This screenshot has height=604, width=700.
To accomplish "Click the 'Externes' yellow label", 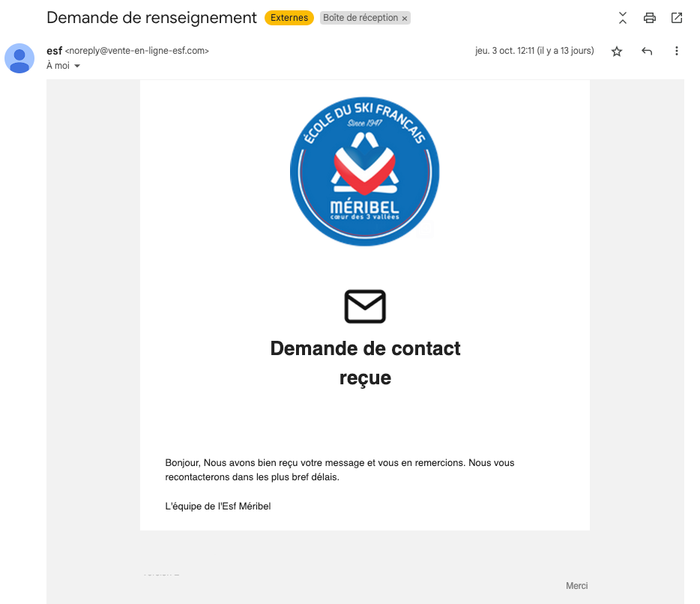I will pyautogui.click(x=289, y=18).
